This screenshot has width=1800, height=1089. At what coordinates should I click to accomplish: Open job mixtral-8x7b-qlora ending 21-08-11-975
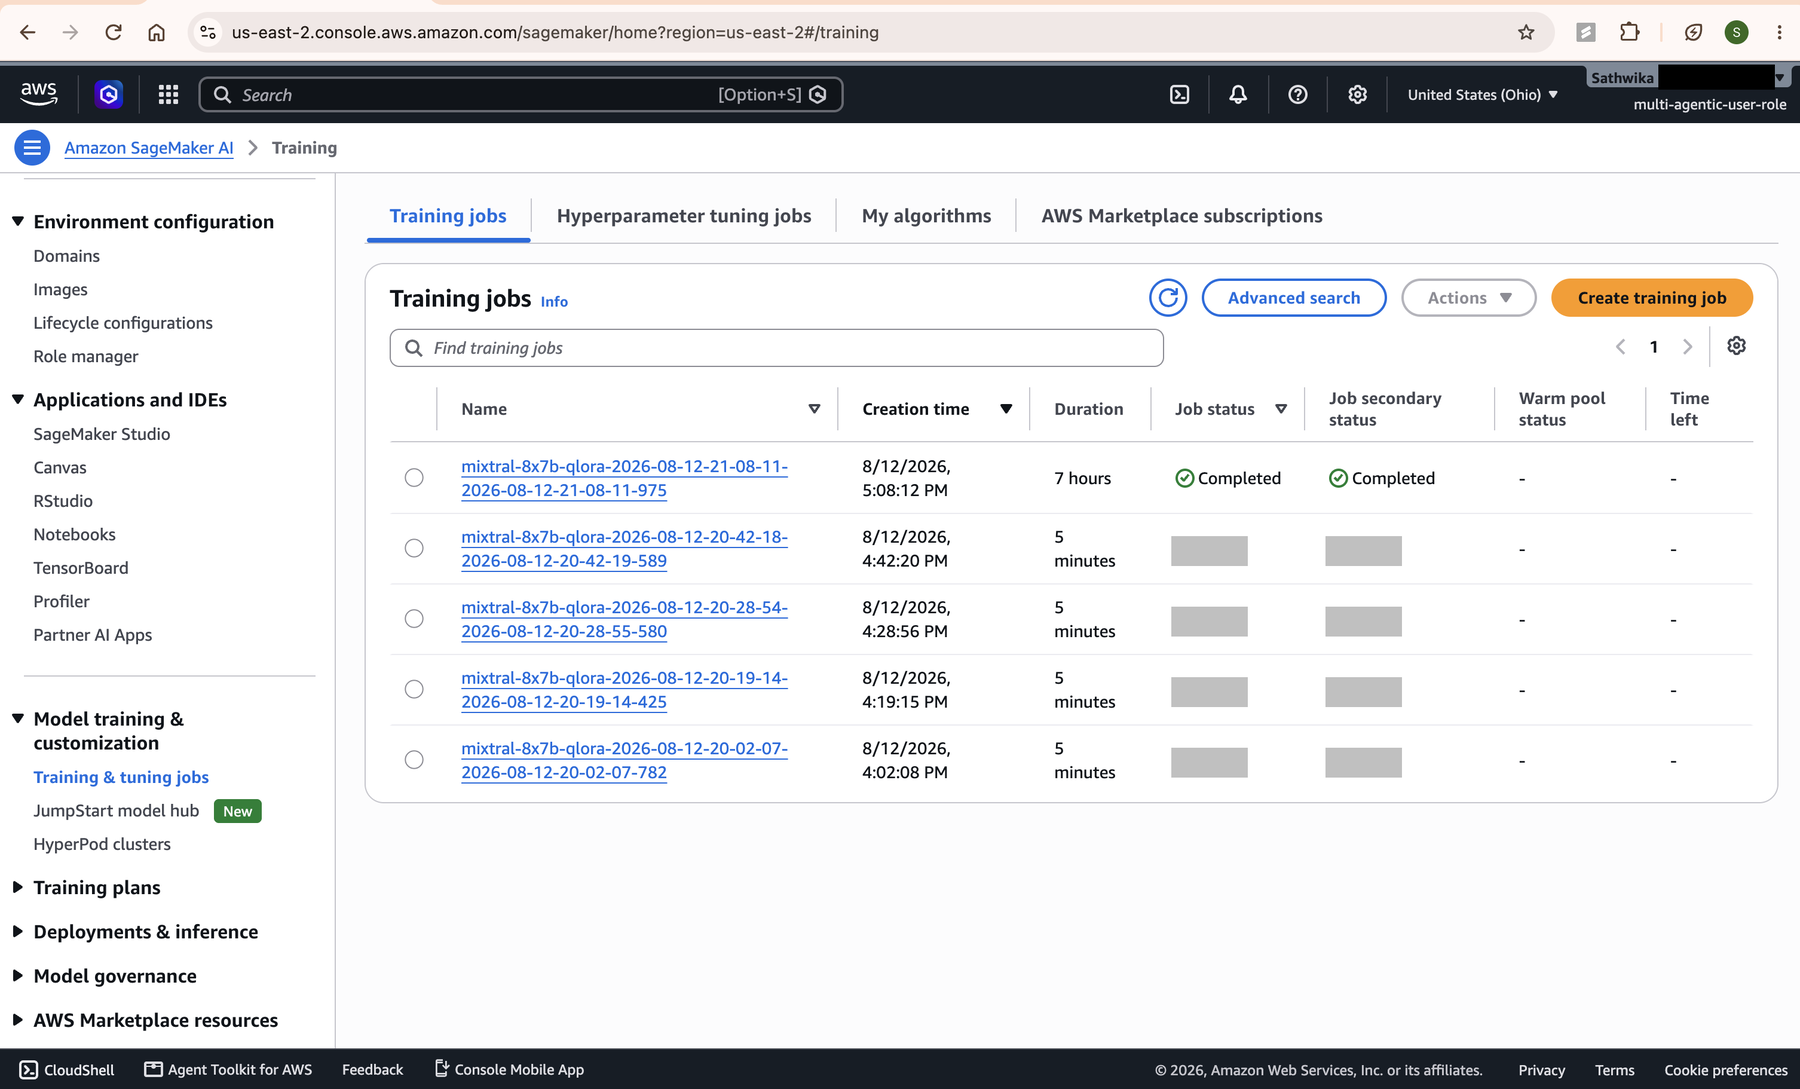pyautogui.click(x=624, y=478)
